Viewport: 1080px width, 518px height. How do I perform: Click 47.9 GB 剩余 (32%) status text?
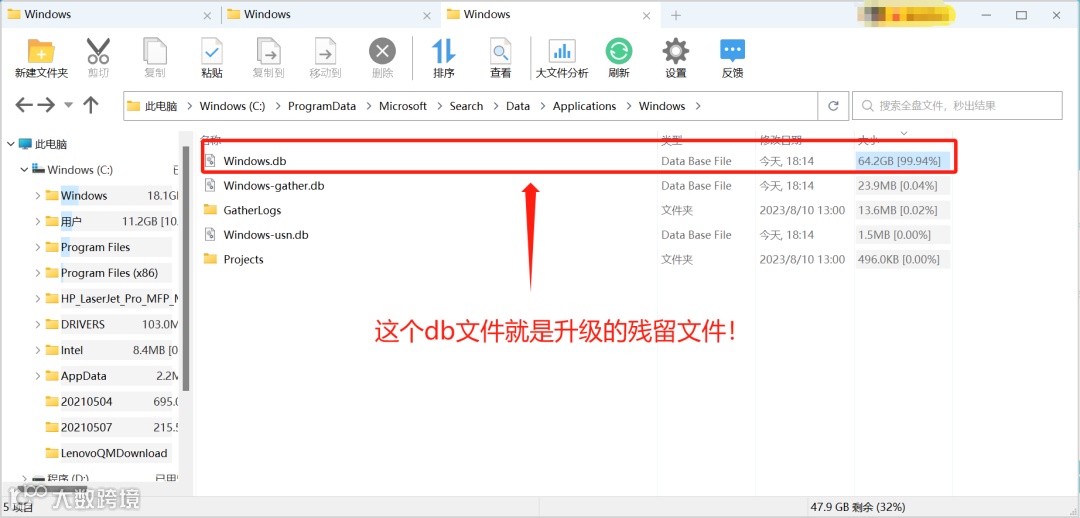point(860,507)
